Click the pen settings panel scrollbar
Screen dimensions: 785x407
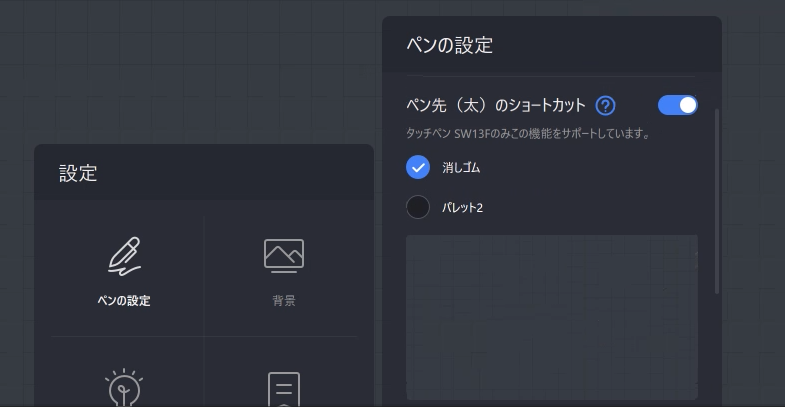click(x=716, y=200)
